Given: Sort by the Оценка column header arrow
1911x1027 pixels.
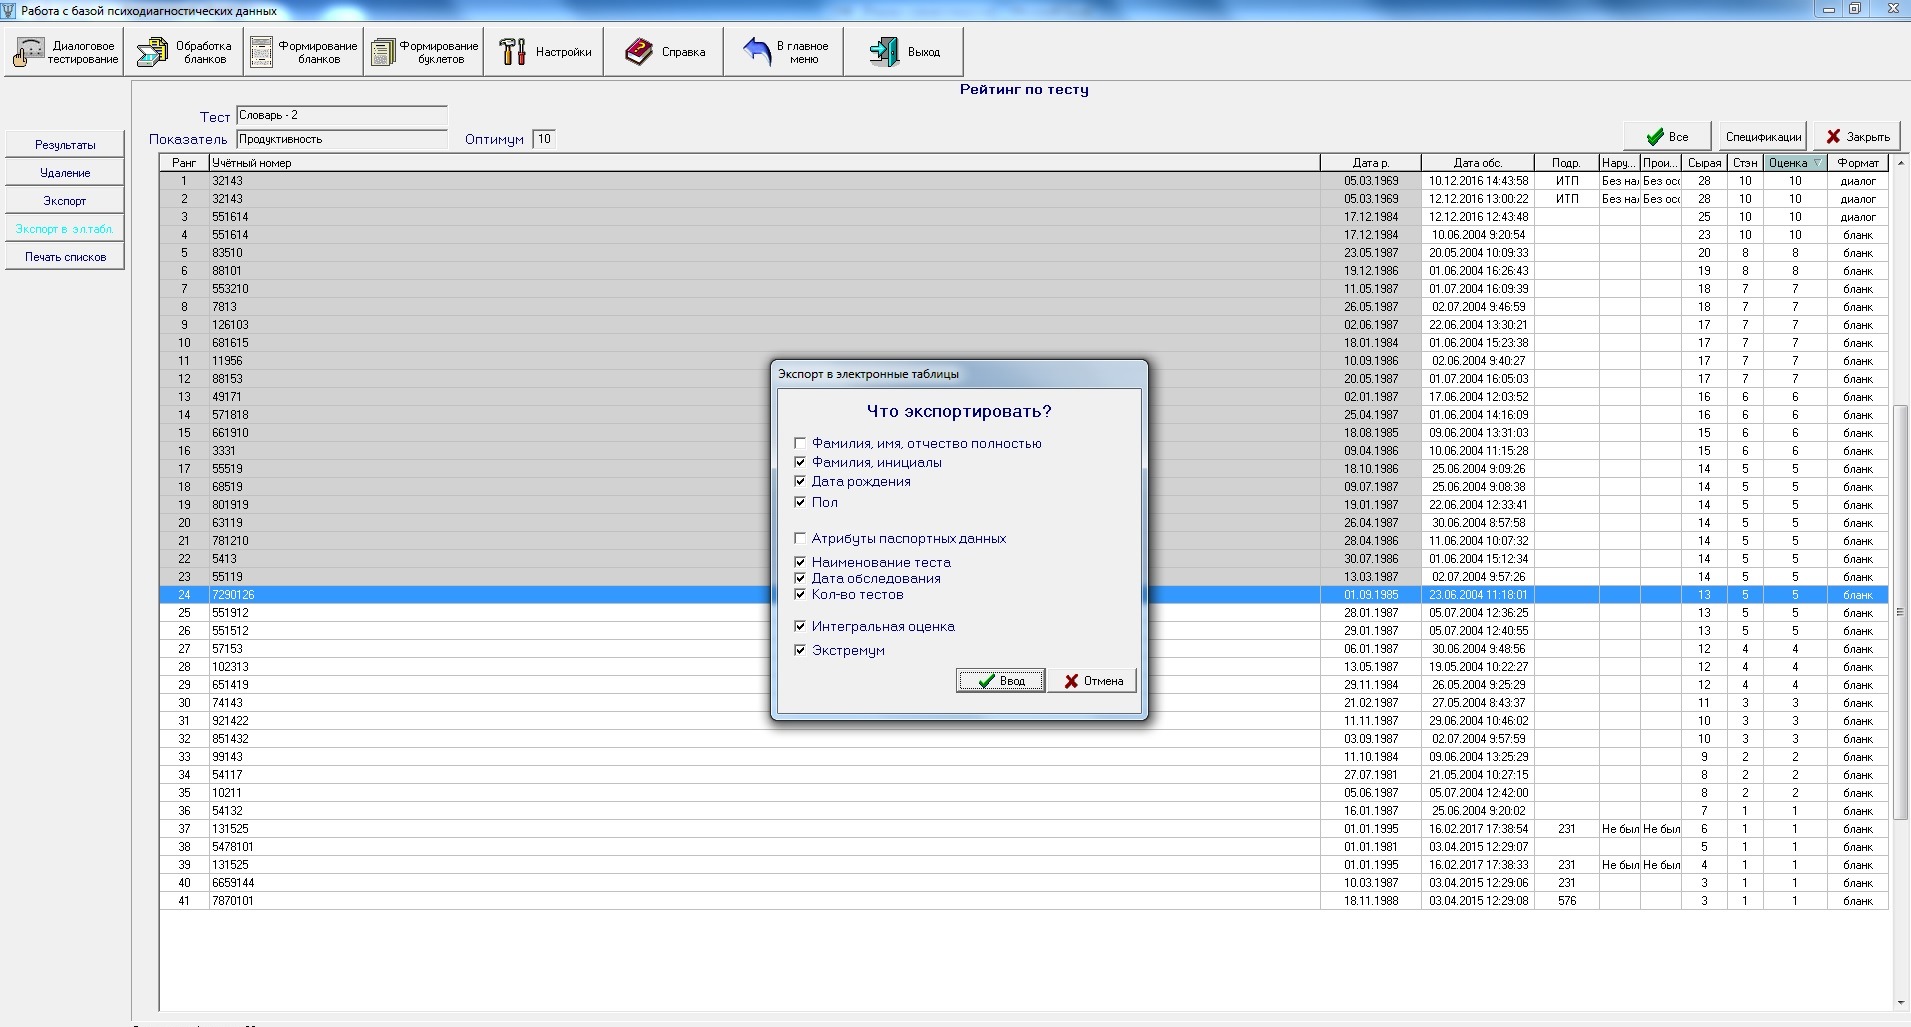Looking at the screenshot, I should tap(1817, 163).
